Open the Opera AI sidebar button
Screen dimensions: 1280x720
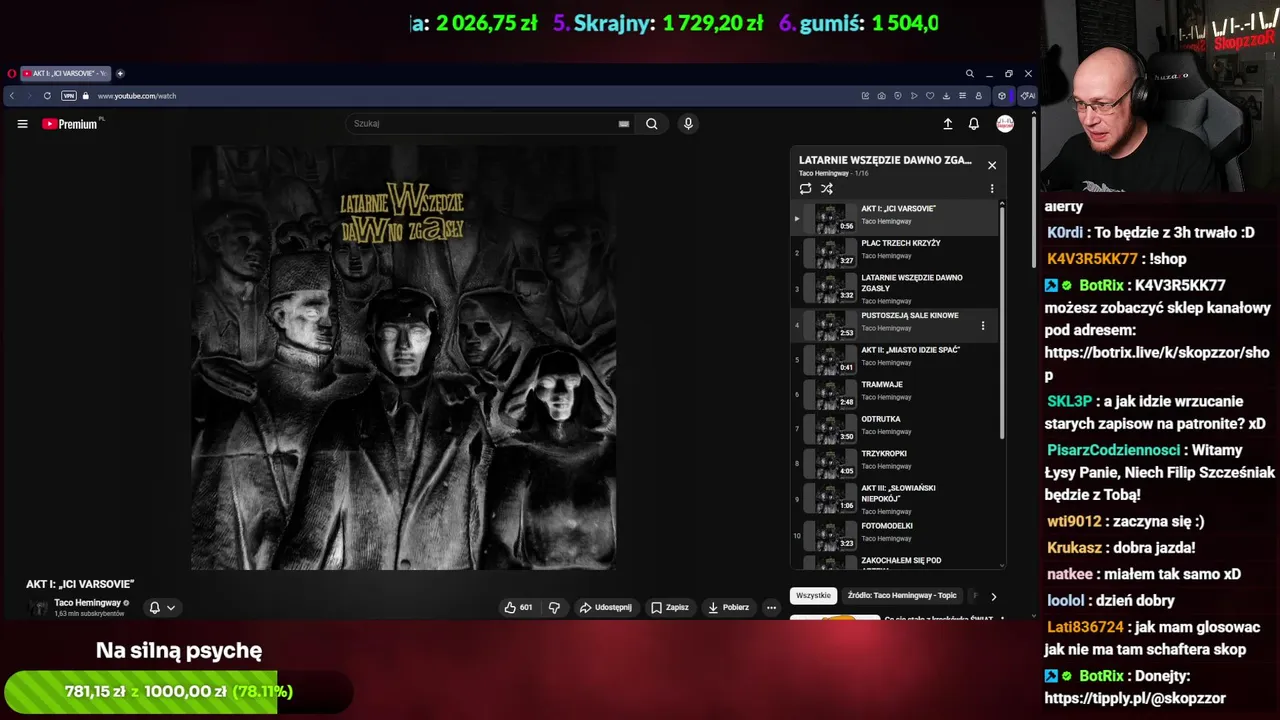[1028, 96]
